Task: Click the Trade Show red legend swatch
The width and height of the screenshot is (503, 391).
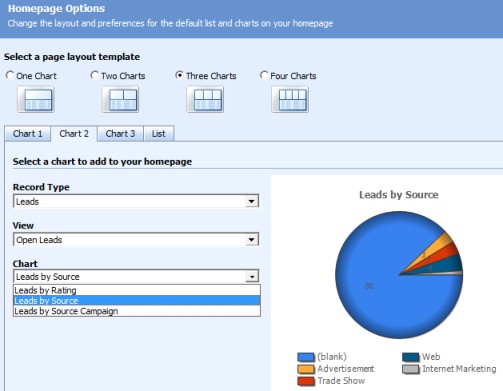Action: pos(306,381)
